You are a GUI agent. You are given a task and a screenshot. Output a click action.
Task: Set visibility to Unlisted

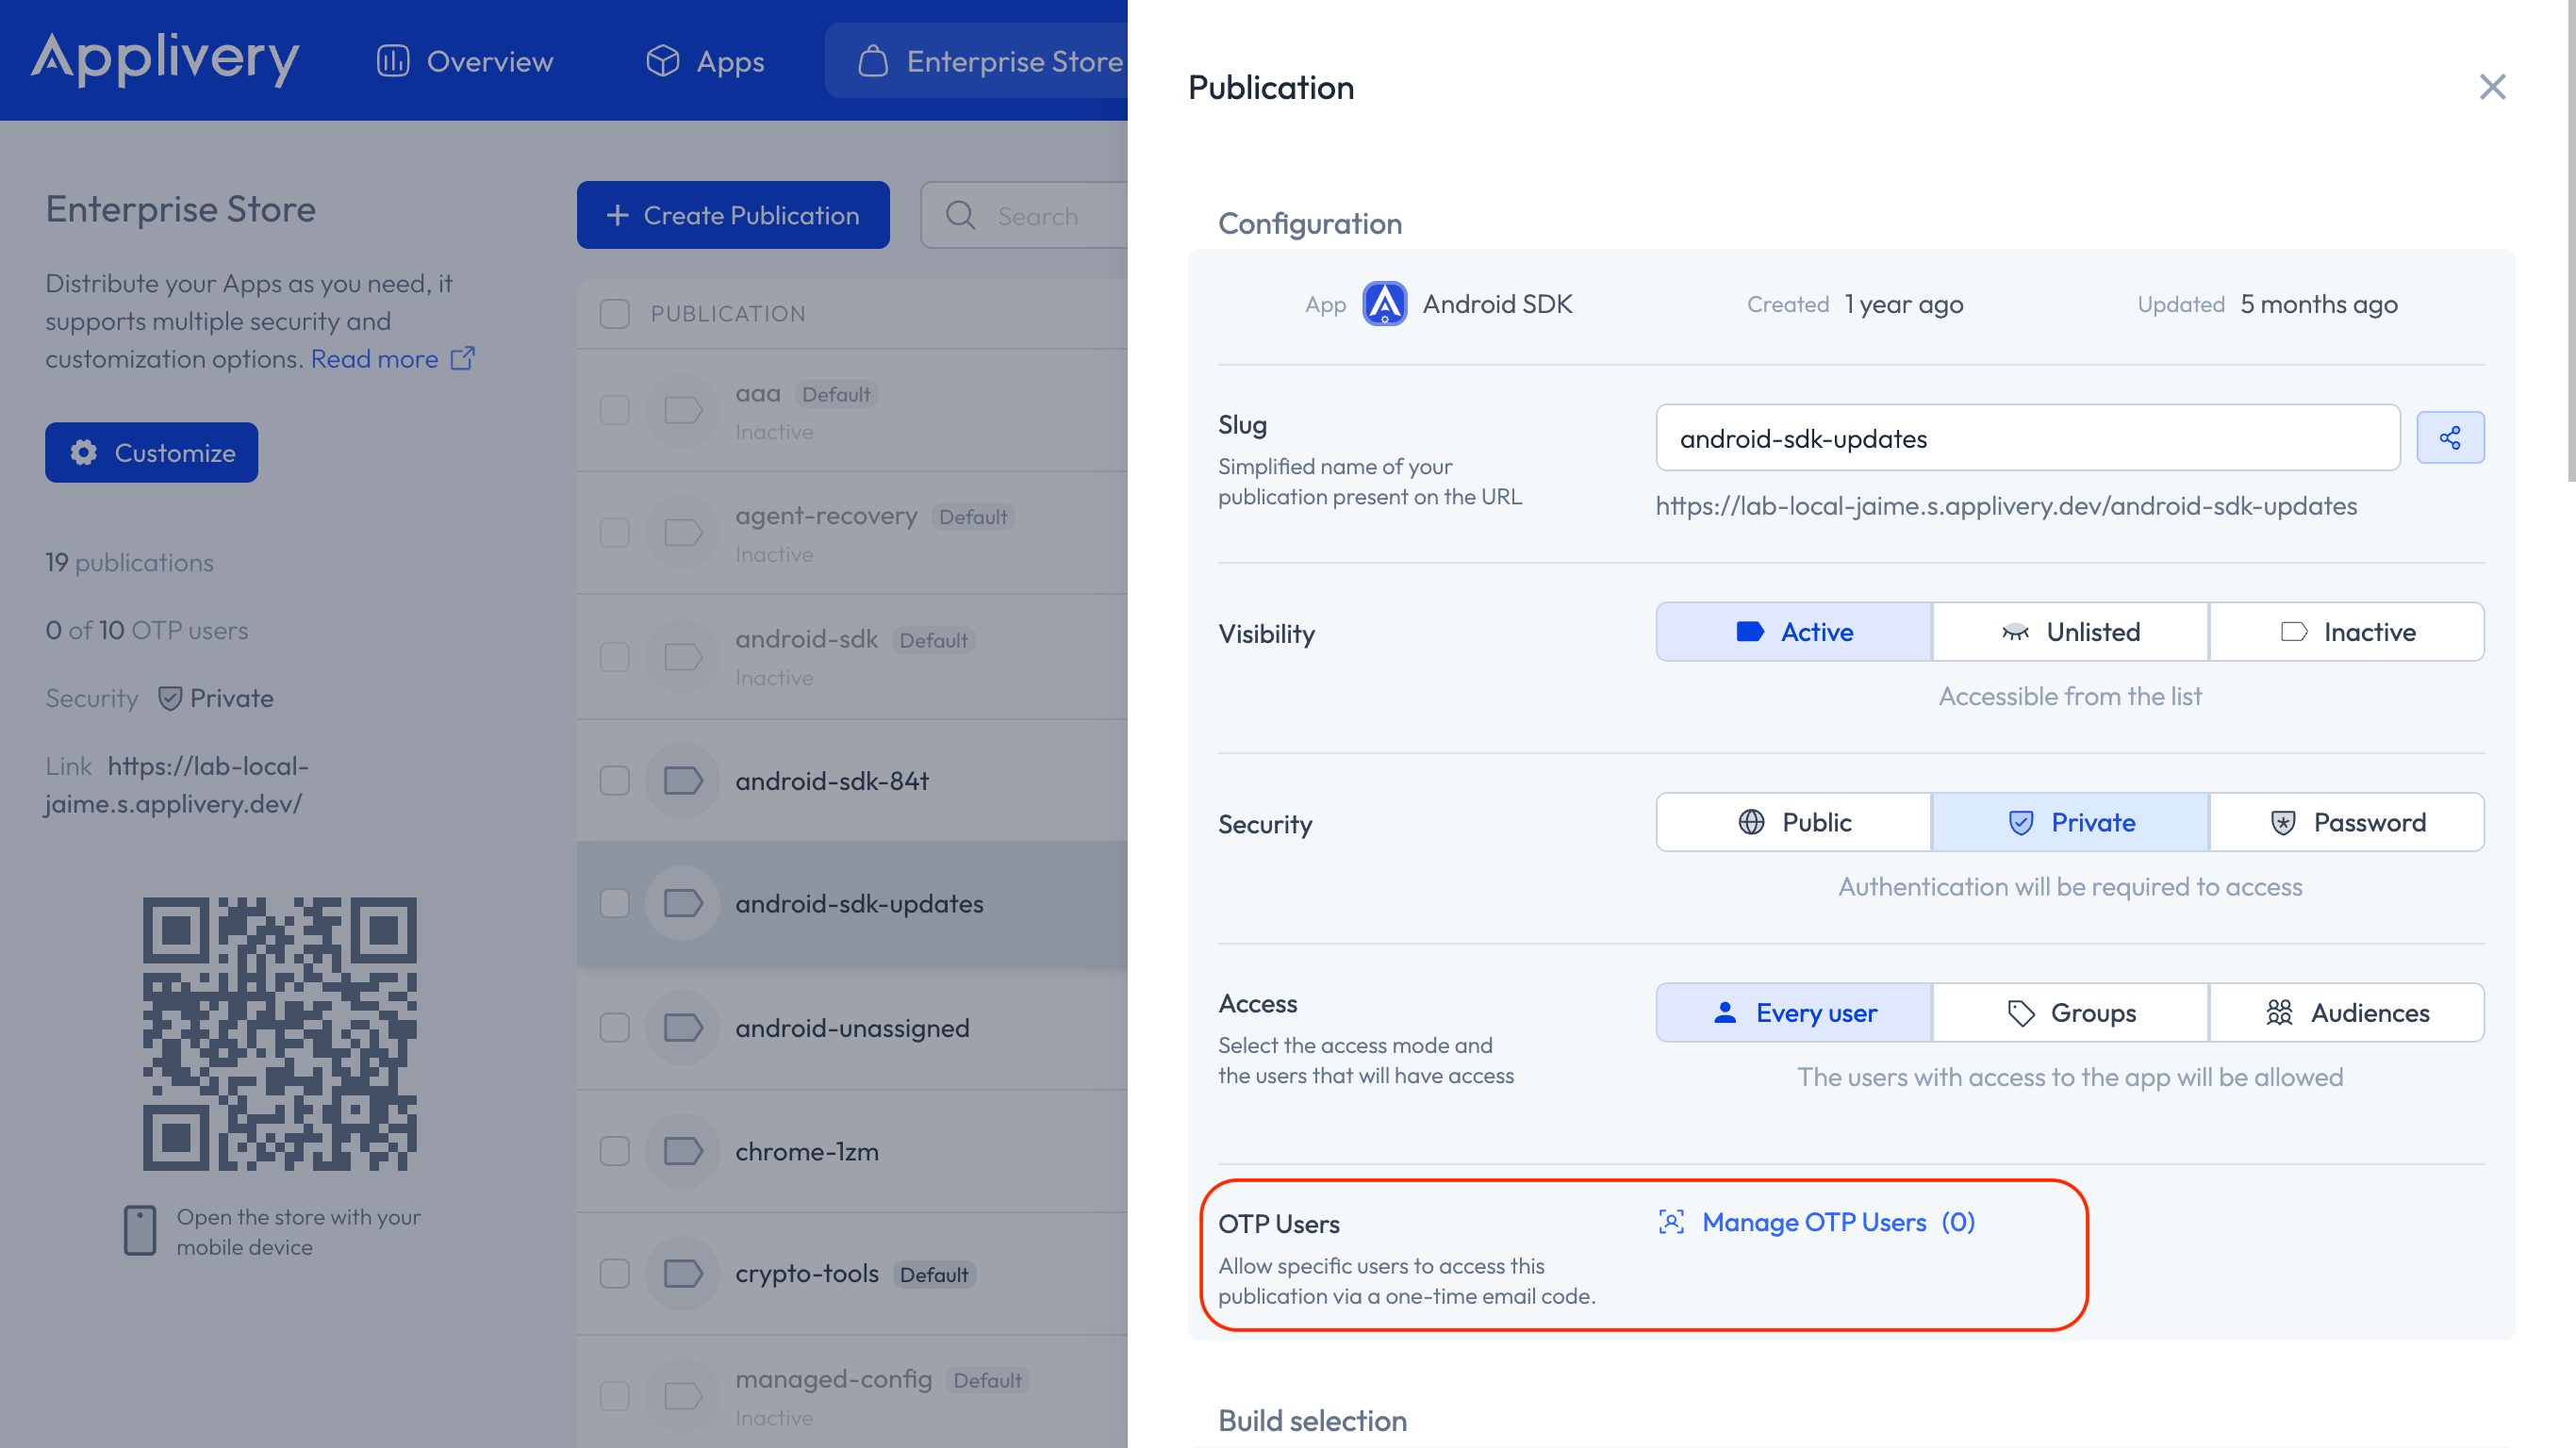pos(2070,632)
